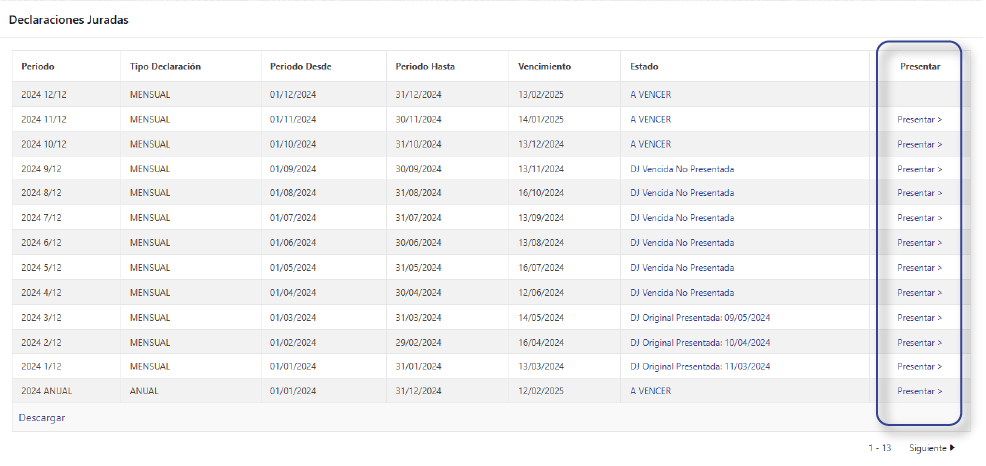Screen dimensions: 986x466
Task: Open status 'DJ Original Presentada: 09/05/2024'
Action: (x=700, y=317)
